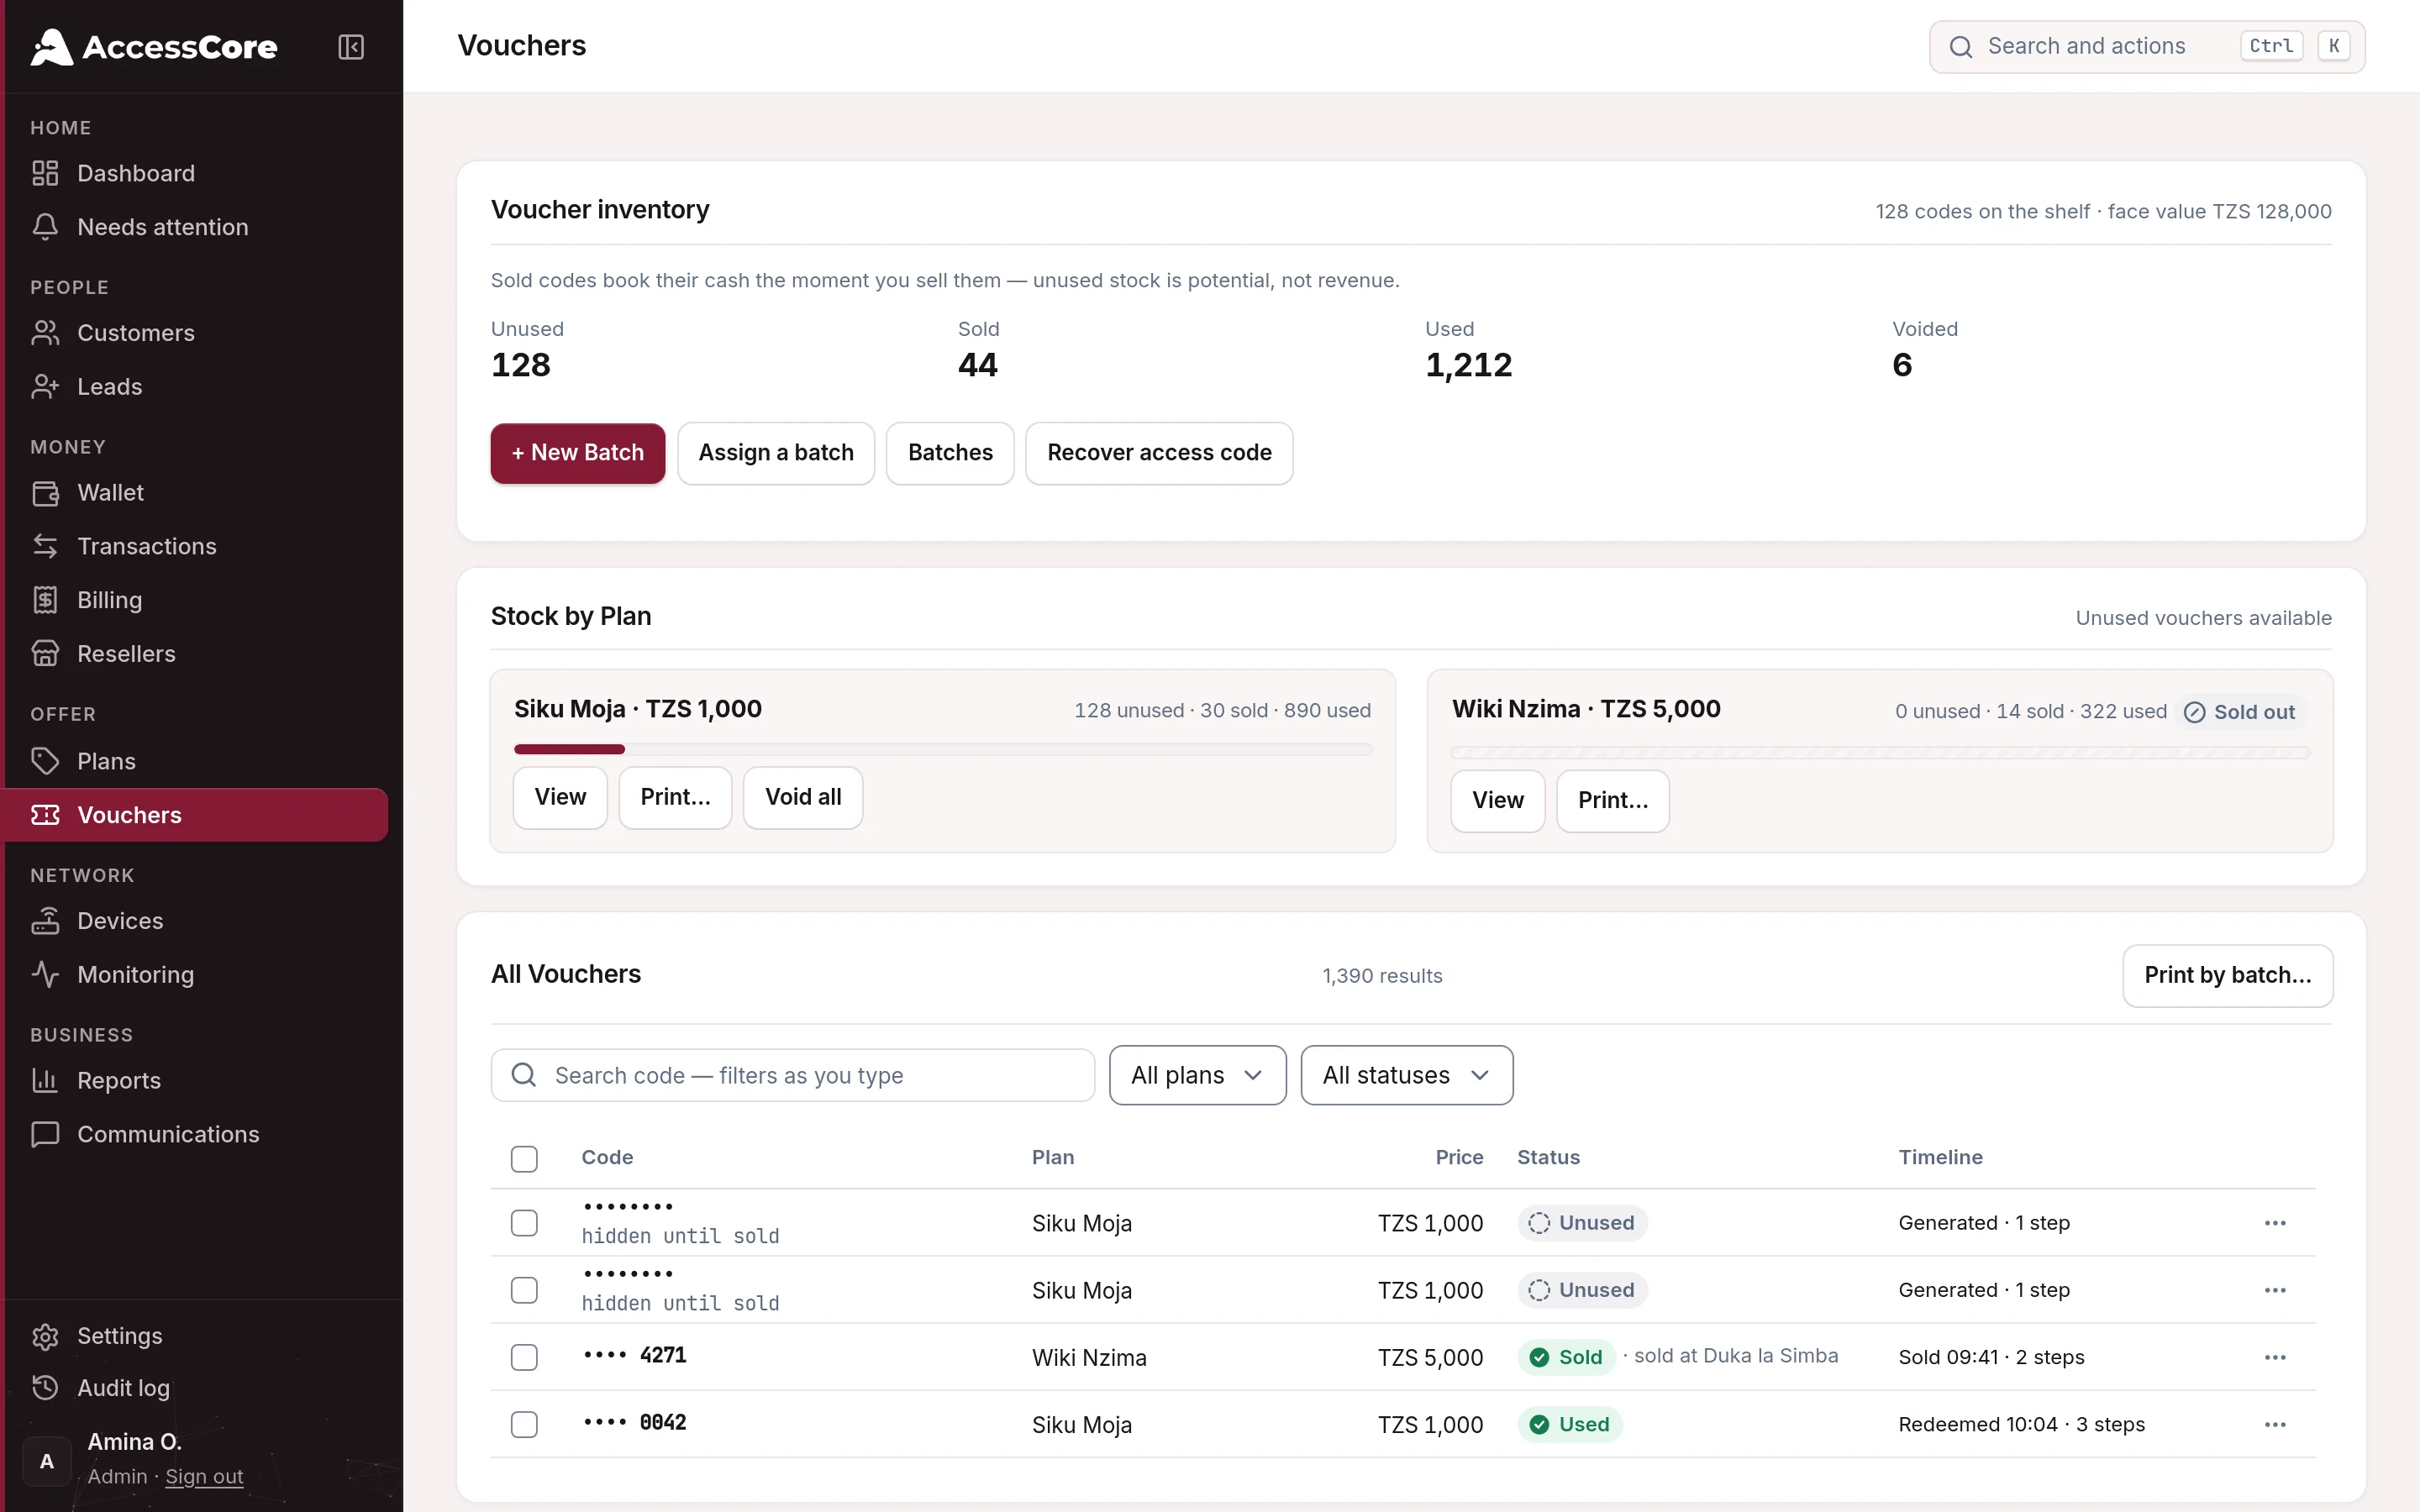Open row actions for voucher 4271
This screenshot has height=1512, width=2420.
[2275, 1357]
